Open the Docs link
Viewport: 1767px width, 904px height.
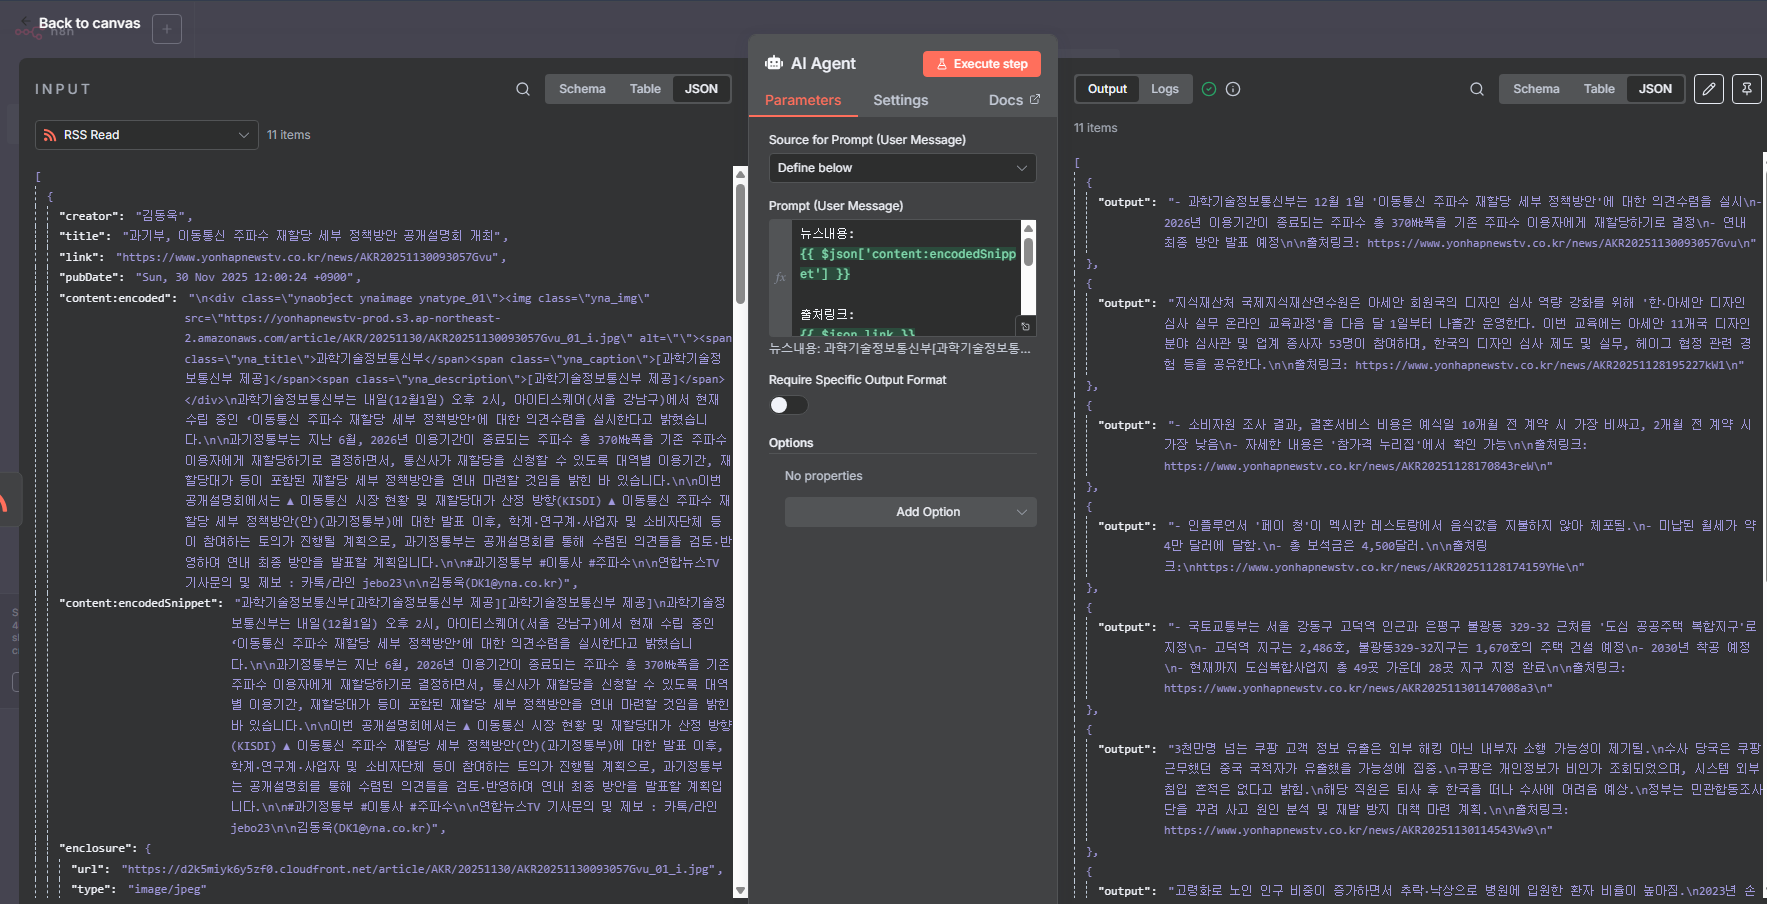(x=1014, y=100)
